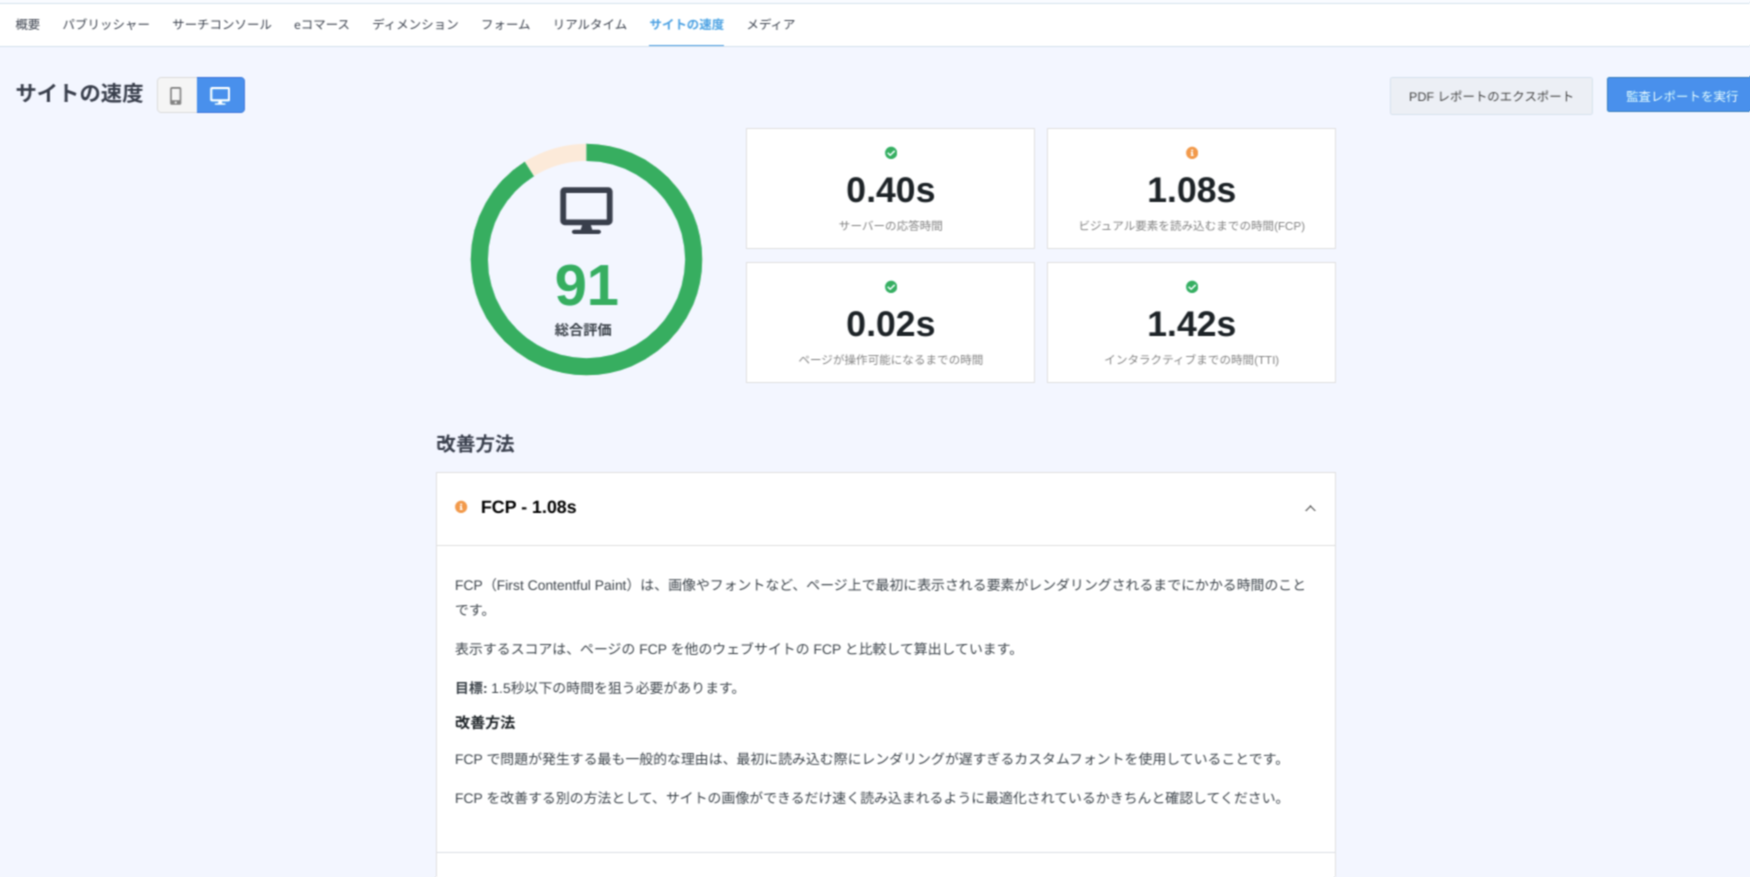The image size is (1750, 877).
Task: Click インタラクティブまでの時間(TTI) label
Action: point(1191,360)
